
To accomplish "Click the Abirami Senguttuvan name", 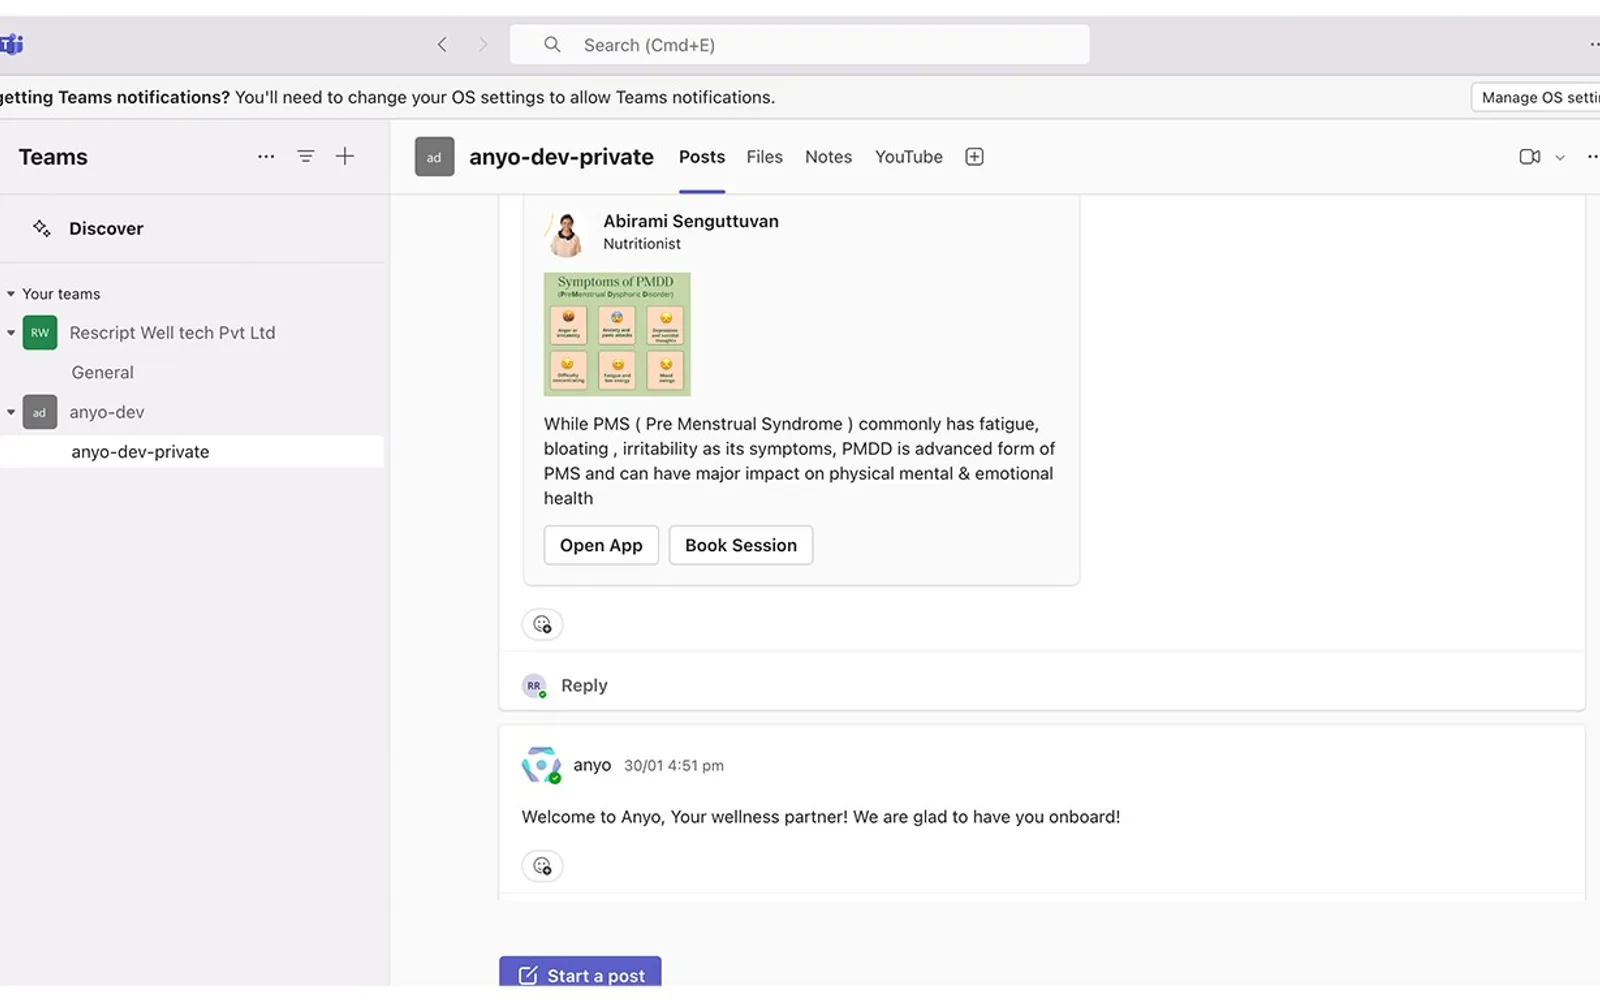I will coord(690,221).
